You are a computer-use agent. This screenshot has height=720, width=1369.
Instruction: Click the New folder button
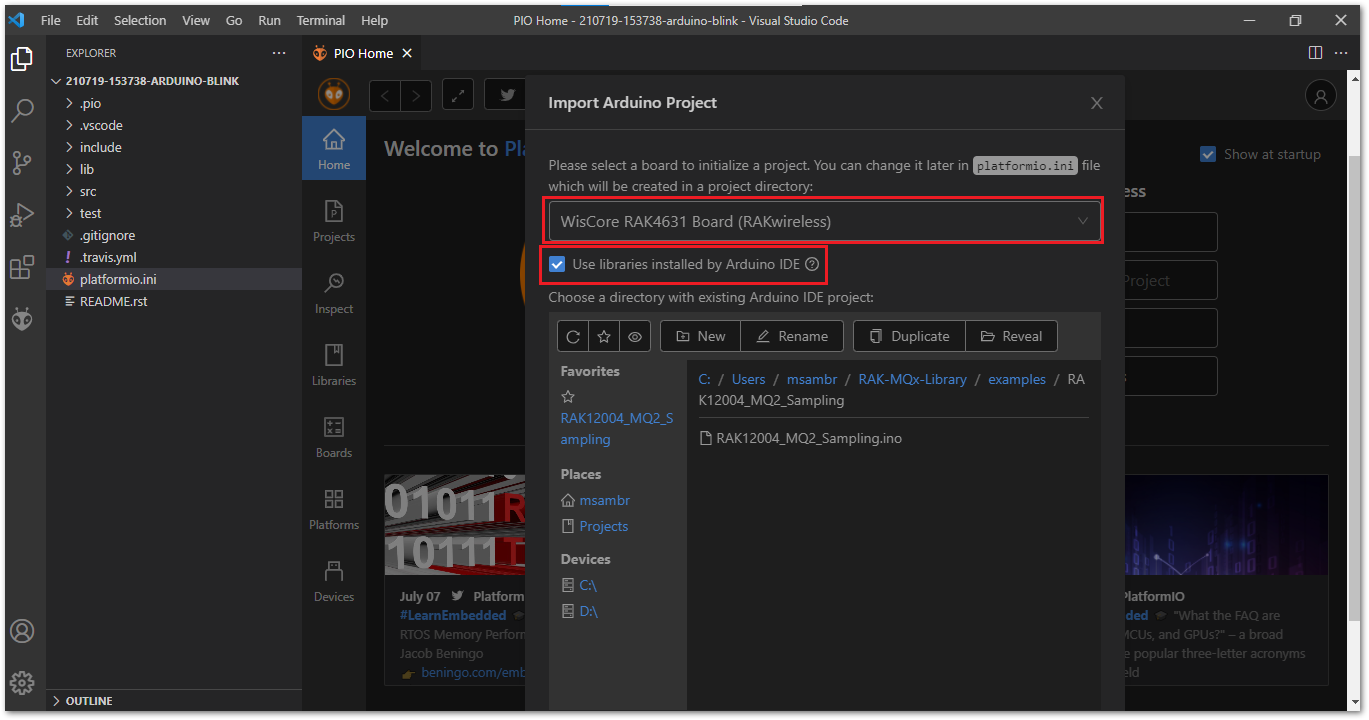tap(700, 336)
